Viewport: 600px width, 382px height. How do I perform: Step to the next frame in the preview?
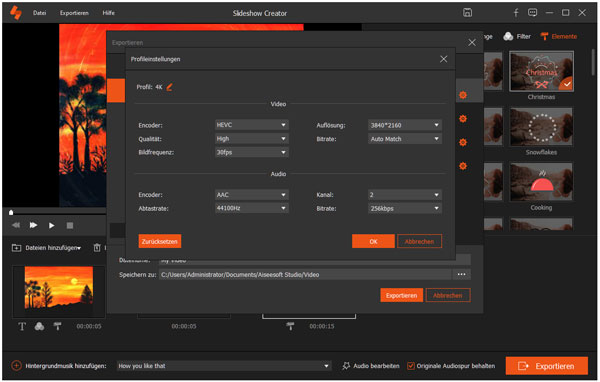point(33,225)
